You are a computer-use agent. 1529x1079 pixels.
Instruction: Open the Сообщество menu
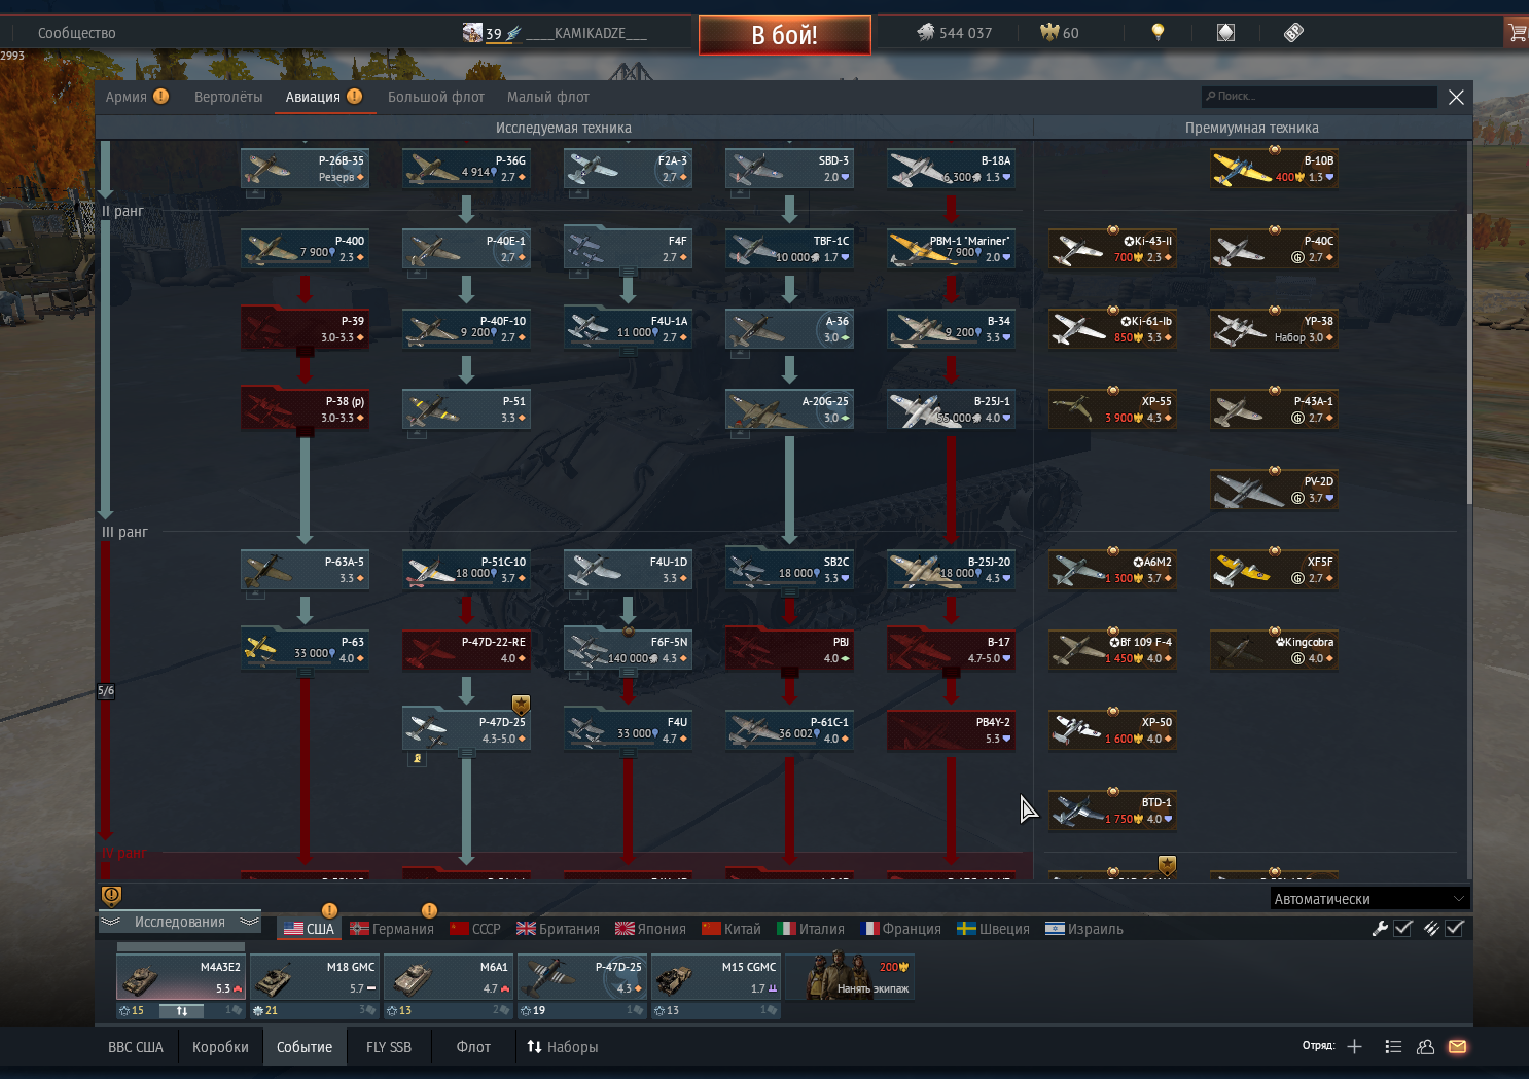[x=76, y=33]
